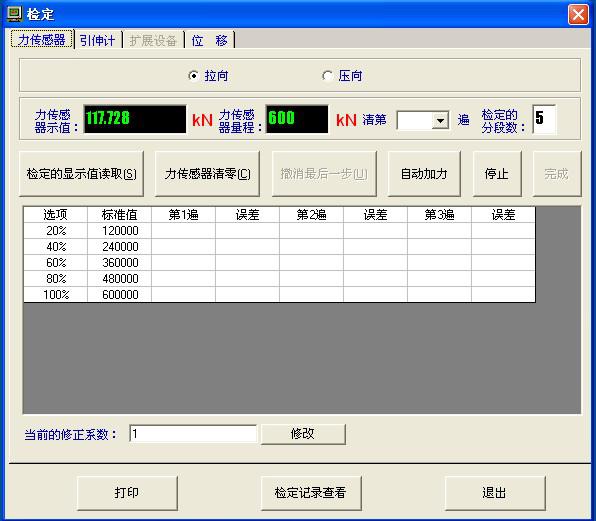
Task: Switch to the 引伸计 tab
Action: (x=98, y=40)
